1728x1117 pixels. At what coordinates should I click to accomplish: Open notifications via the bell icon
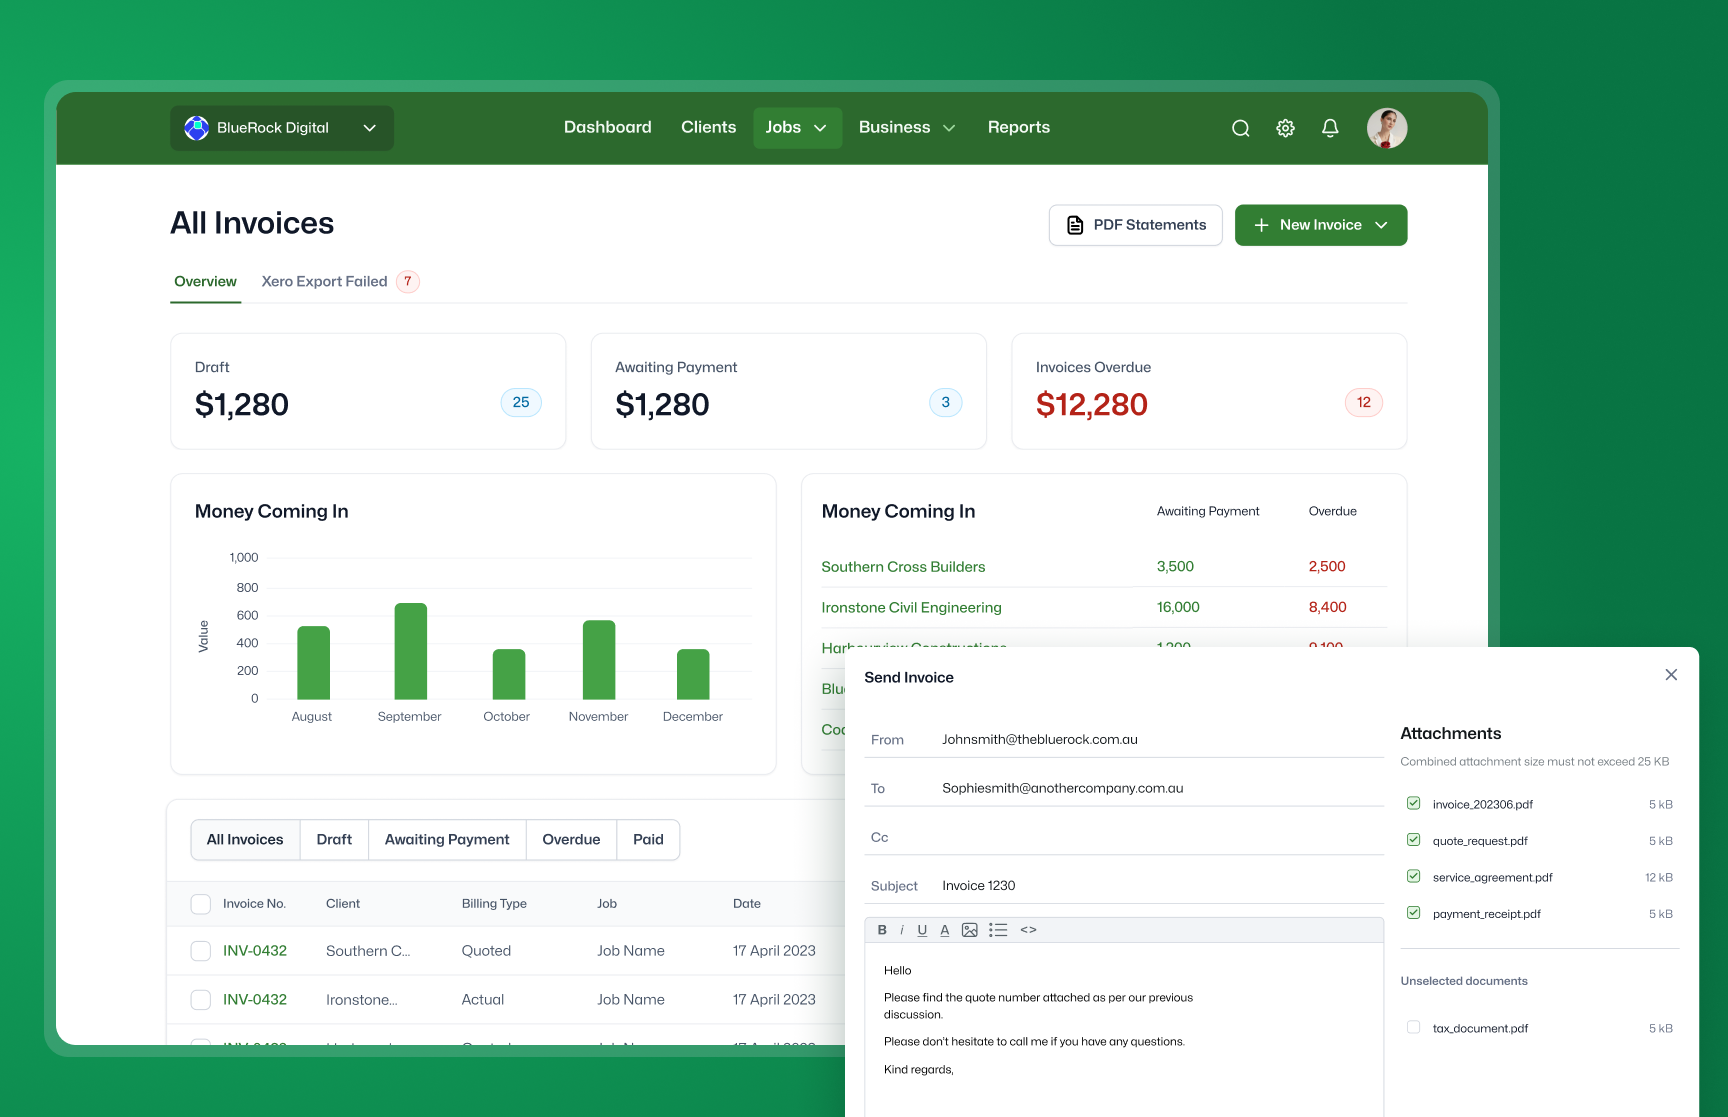[x=1330, y=128]
